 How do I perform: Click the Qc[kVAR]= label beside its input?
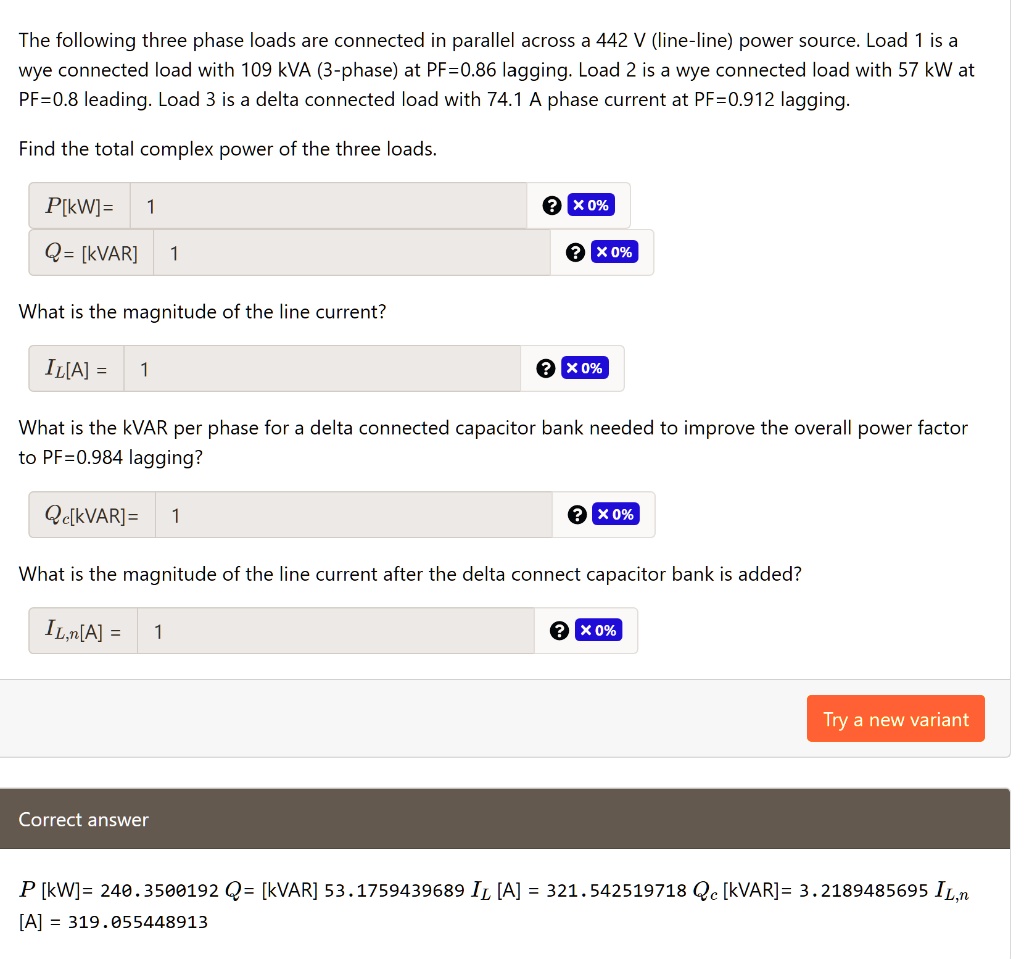click(x=92, y=516)
